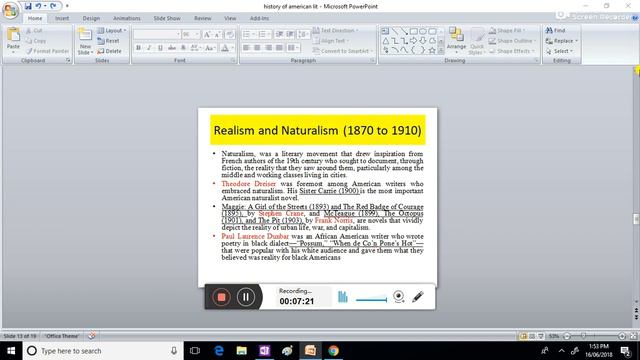Open the Layout dropdown

[x=112, y=31]
